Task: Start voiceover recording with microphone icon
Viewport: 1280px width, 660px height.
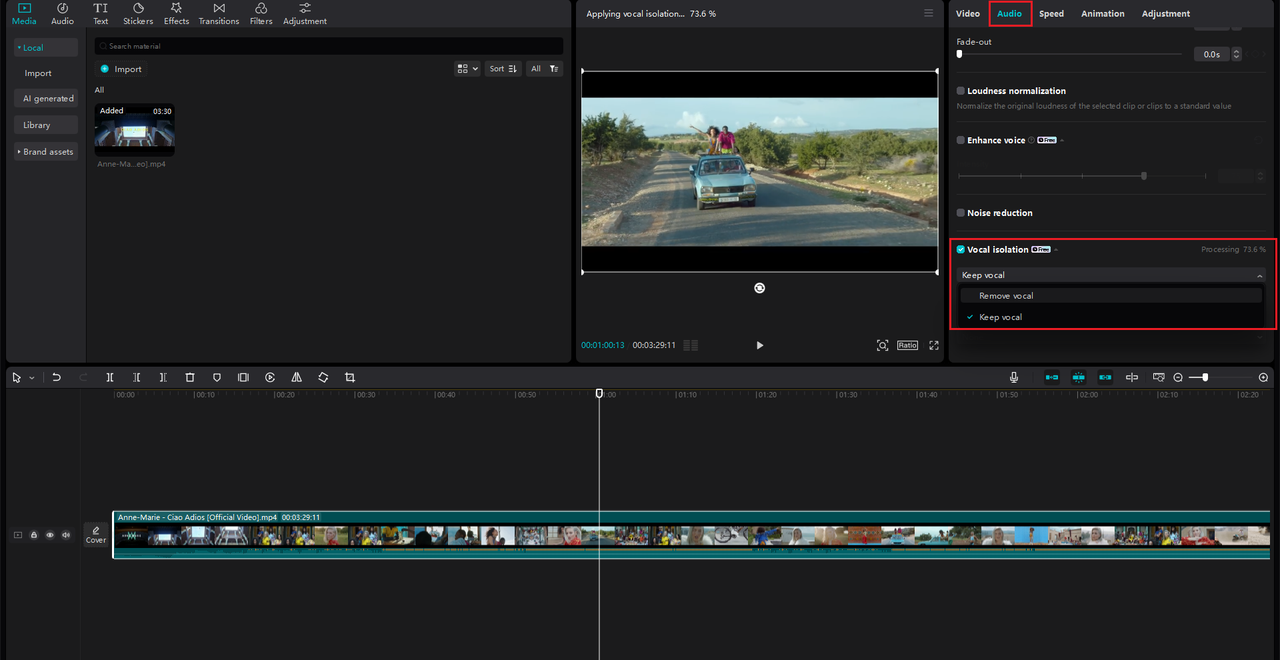Action: click(x=1014, y=377)
